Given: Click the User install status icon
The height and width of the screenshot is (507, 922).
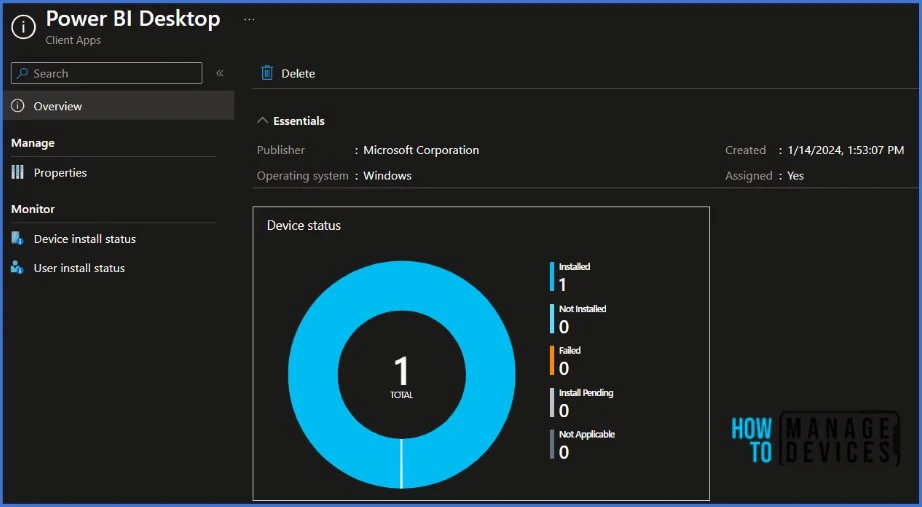Looking at the screenshot, I should point(18,268).
